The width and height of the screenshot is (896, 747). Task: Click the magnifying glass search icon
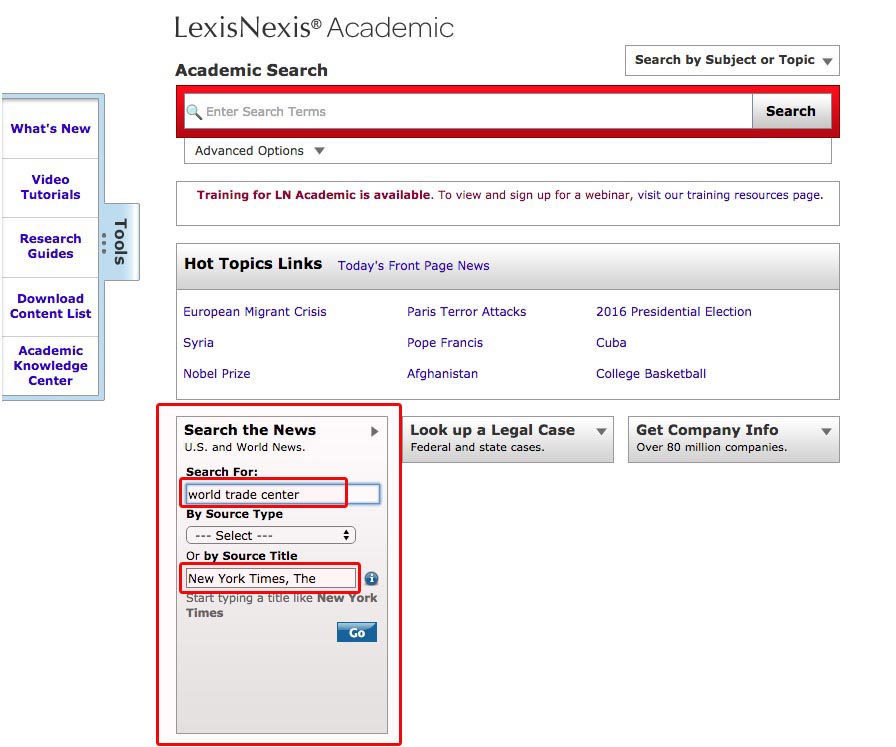tap(194, 112)
